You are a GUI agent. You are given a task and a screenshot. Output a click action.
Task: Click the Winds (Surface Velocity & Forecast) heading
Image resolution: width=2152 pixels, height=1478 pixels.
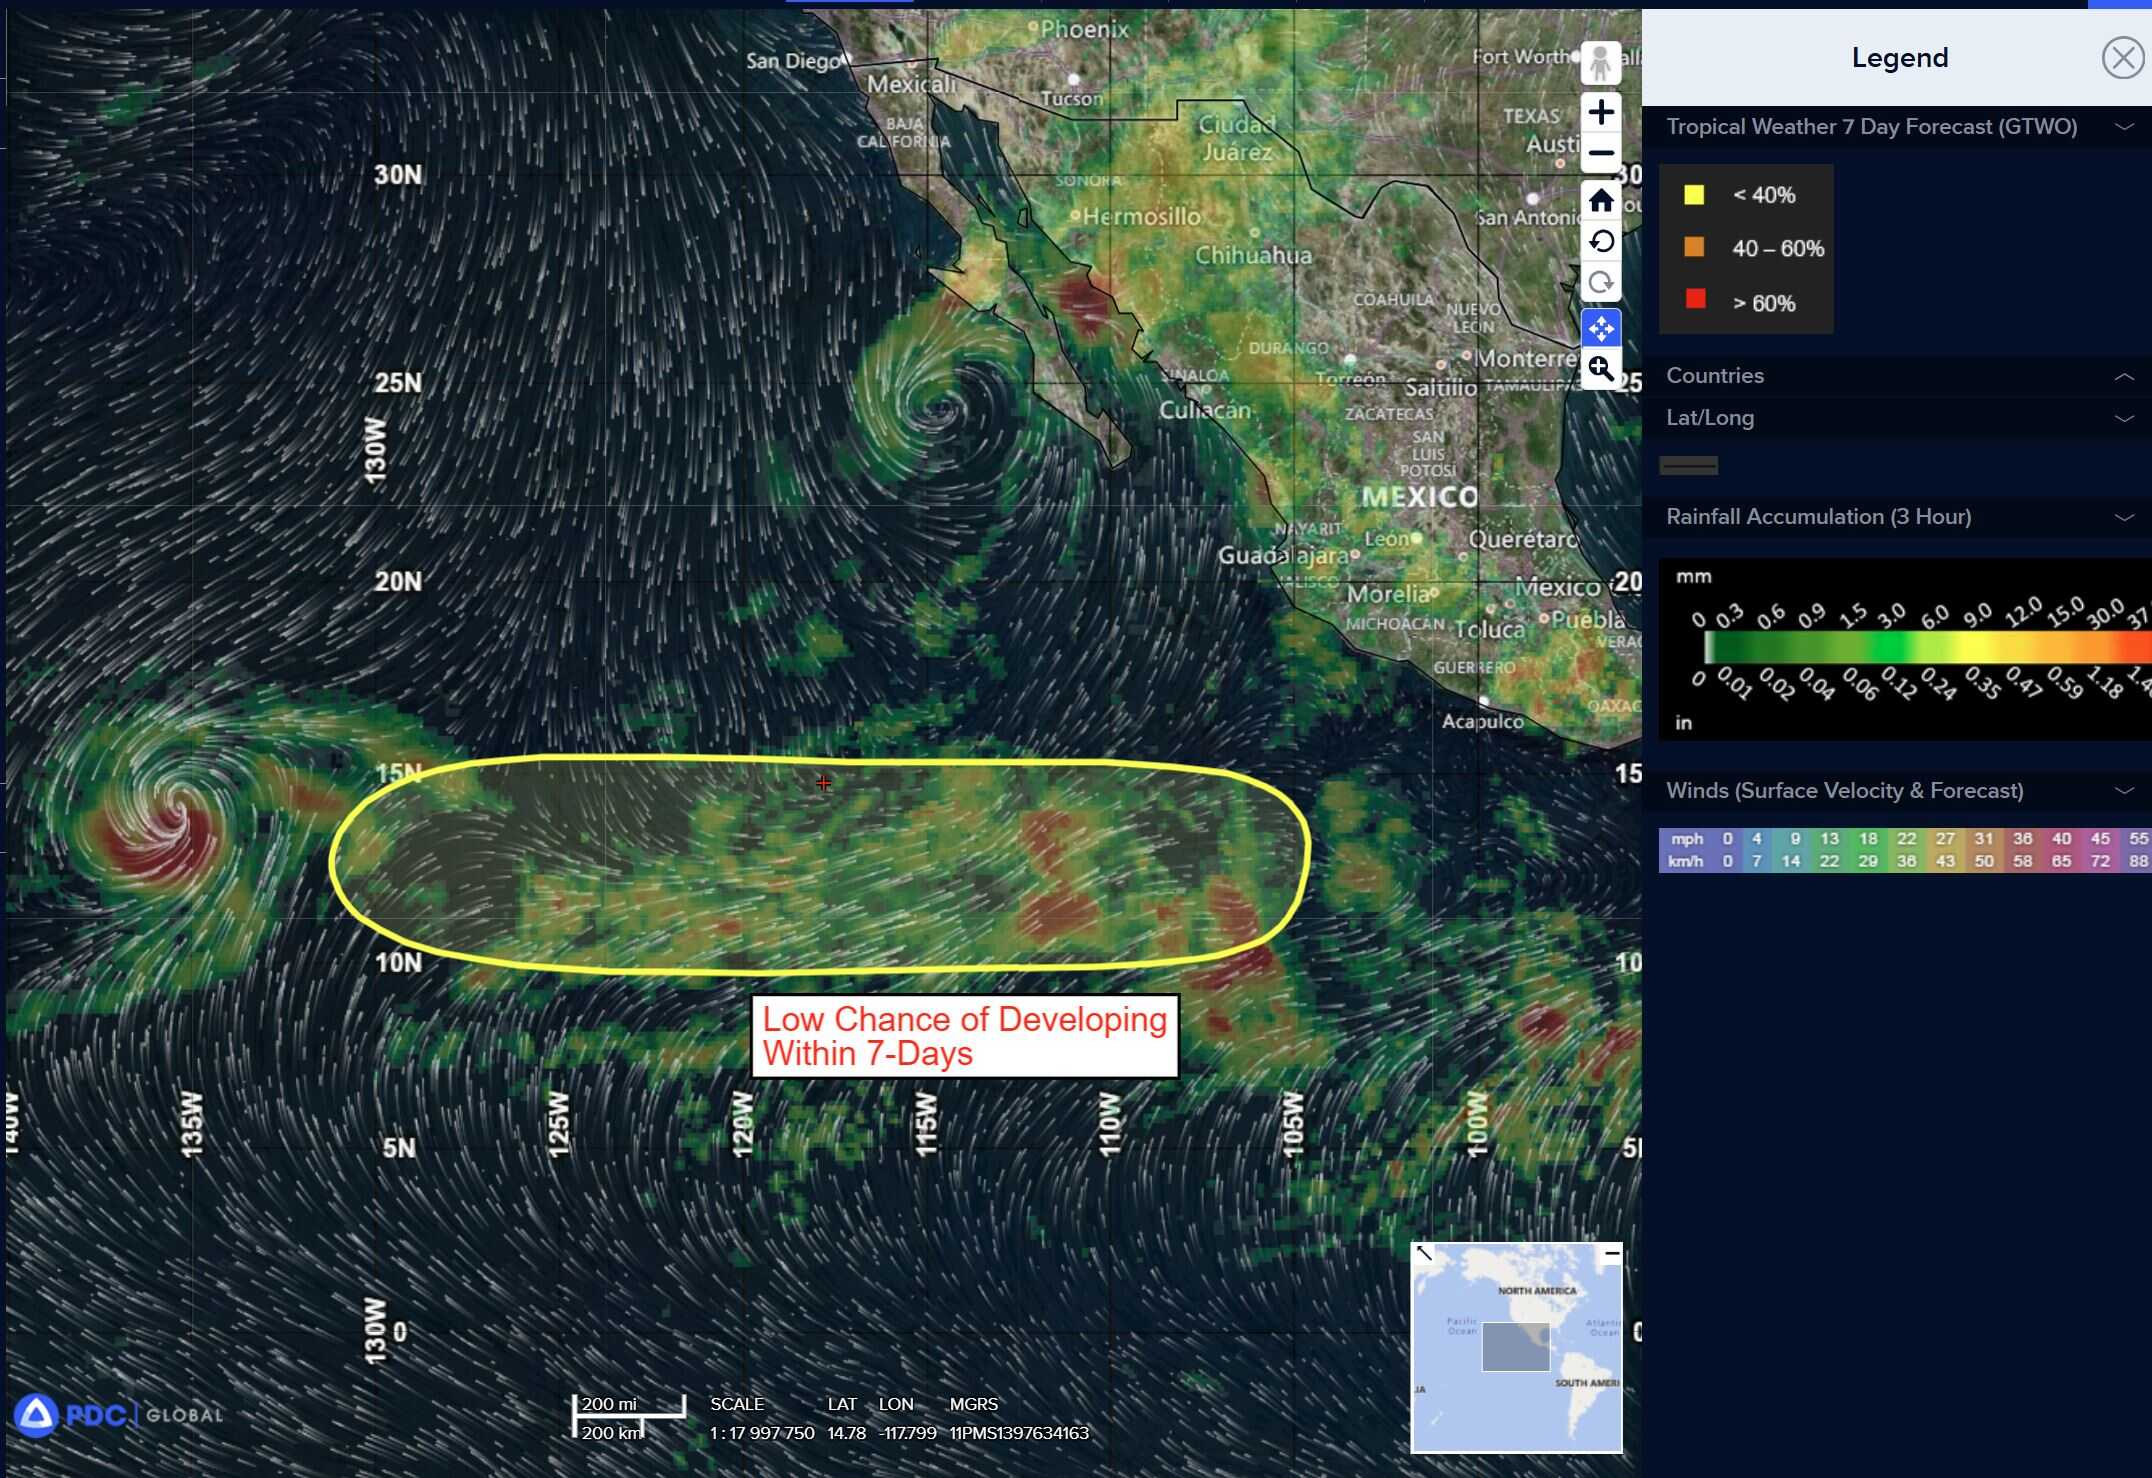1844,791
